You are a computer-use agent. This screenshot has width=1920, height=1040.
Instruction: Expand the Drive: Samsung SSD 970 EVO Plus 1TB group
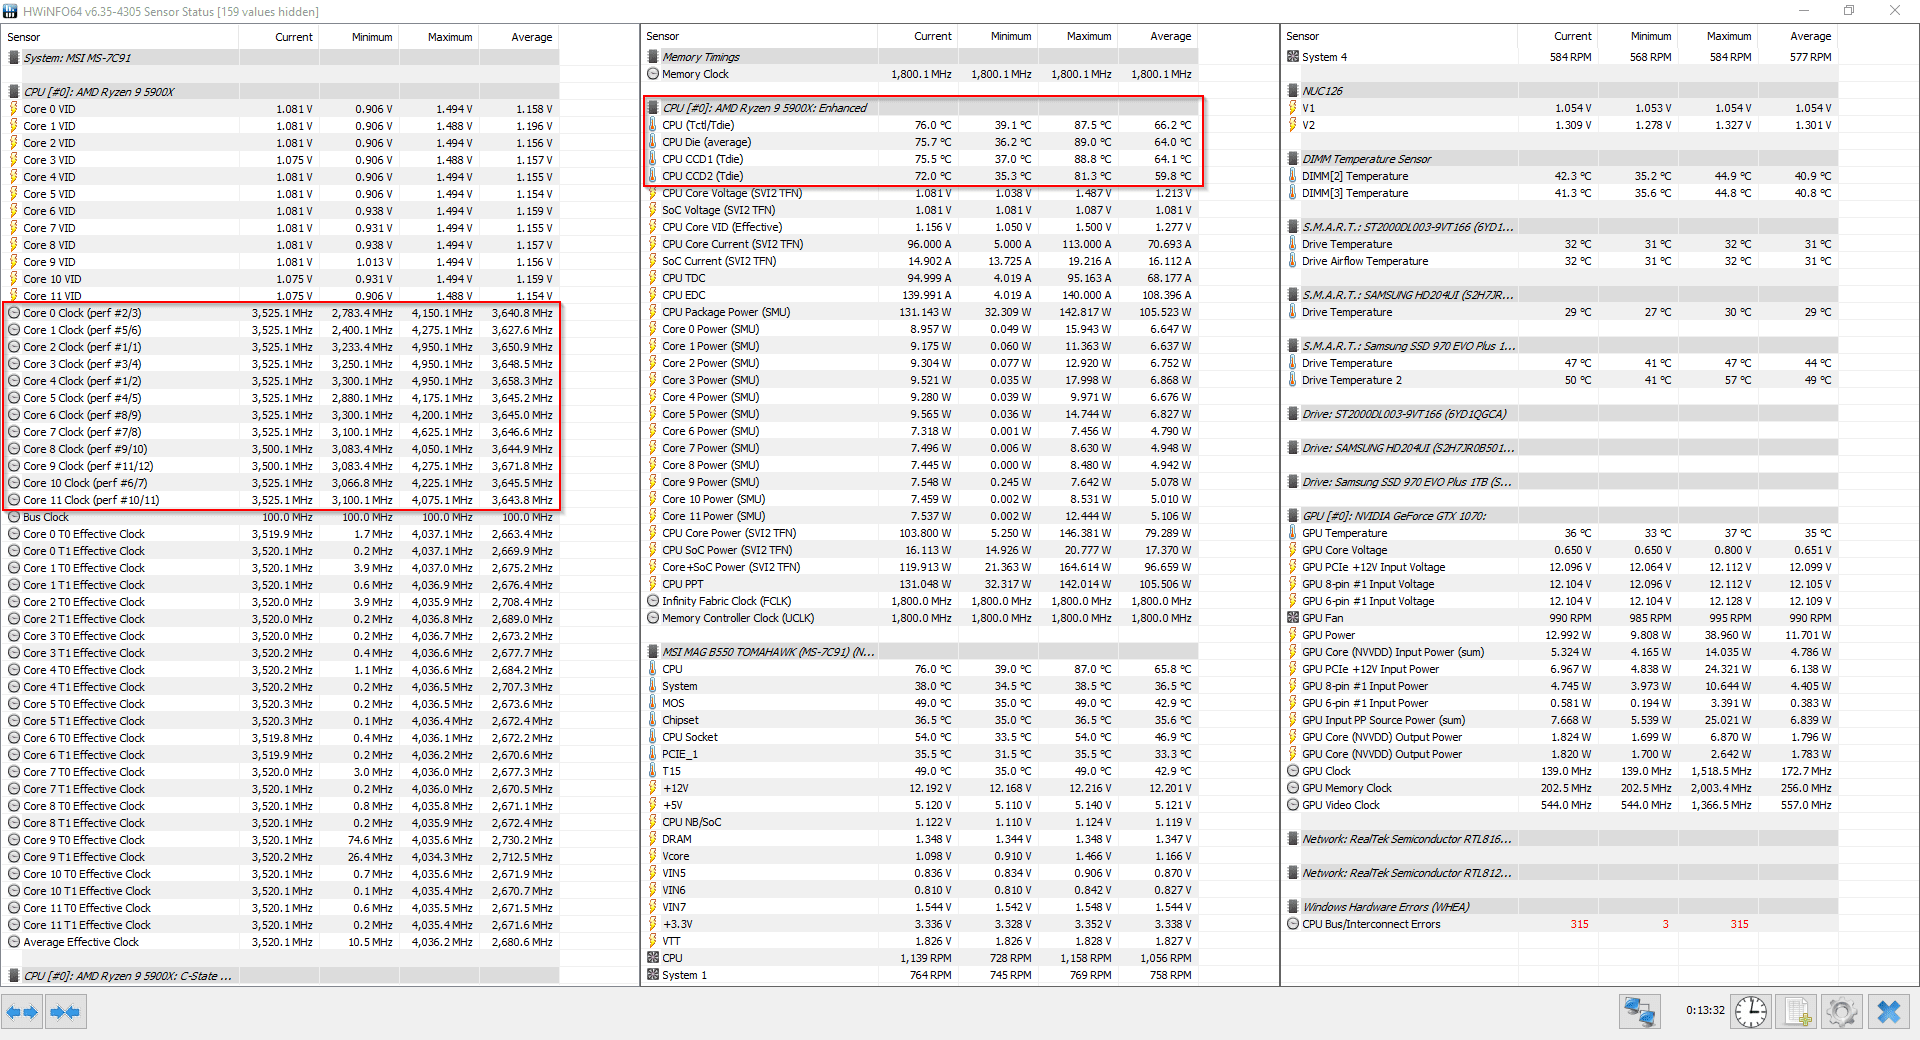[1293, 482]
